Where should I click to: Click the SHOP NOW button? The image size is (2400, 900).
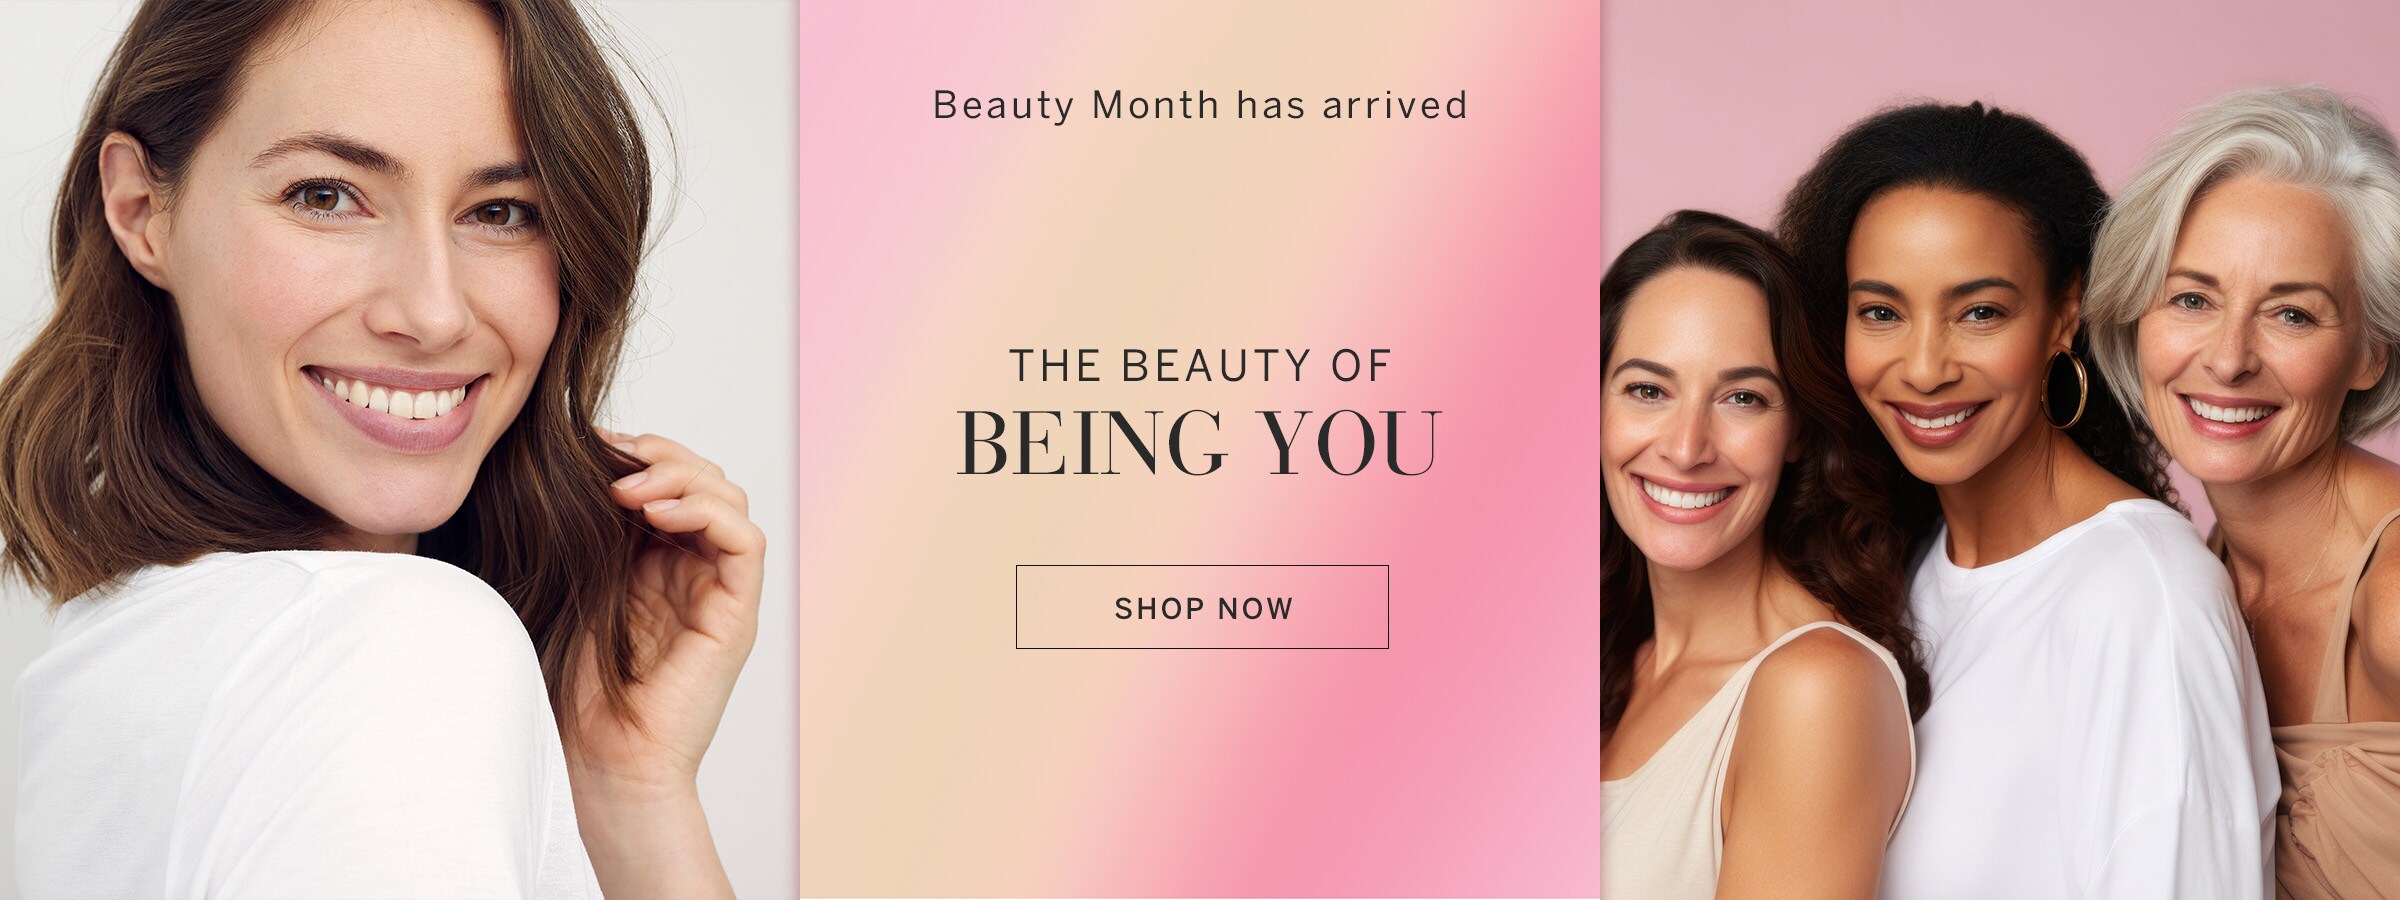click(1202, 607)
